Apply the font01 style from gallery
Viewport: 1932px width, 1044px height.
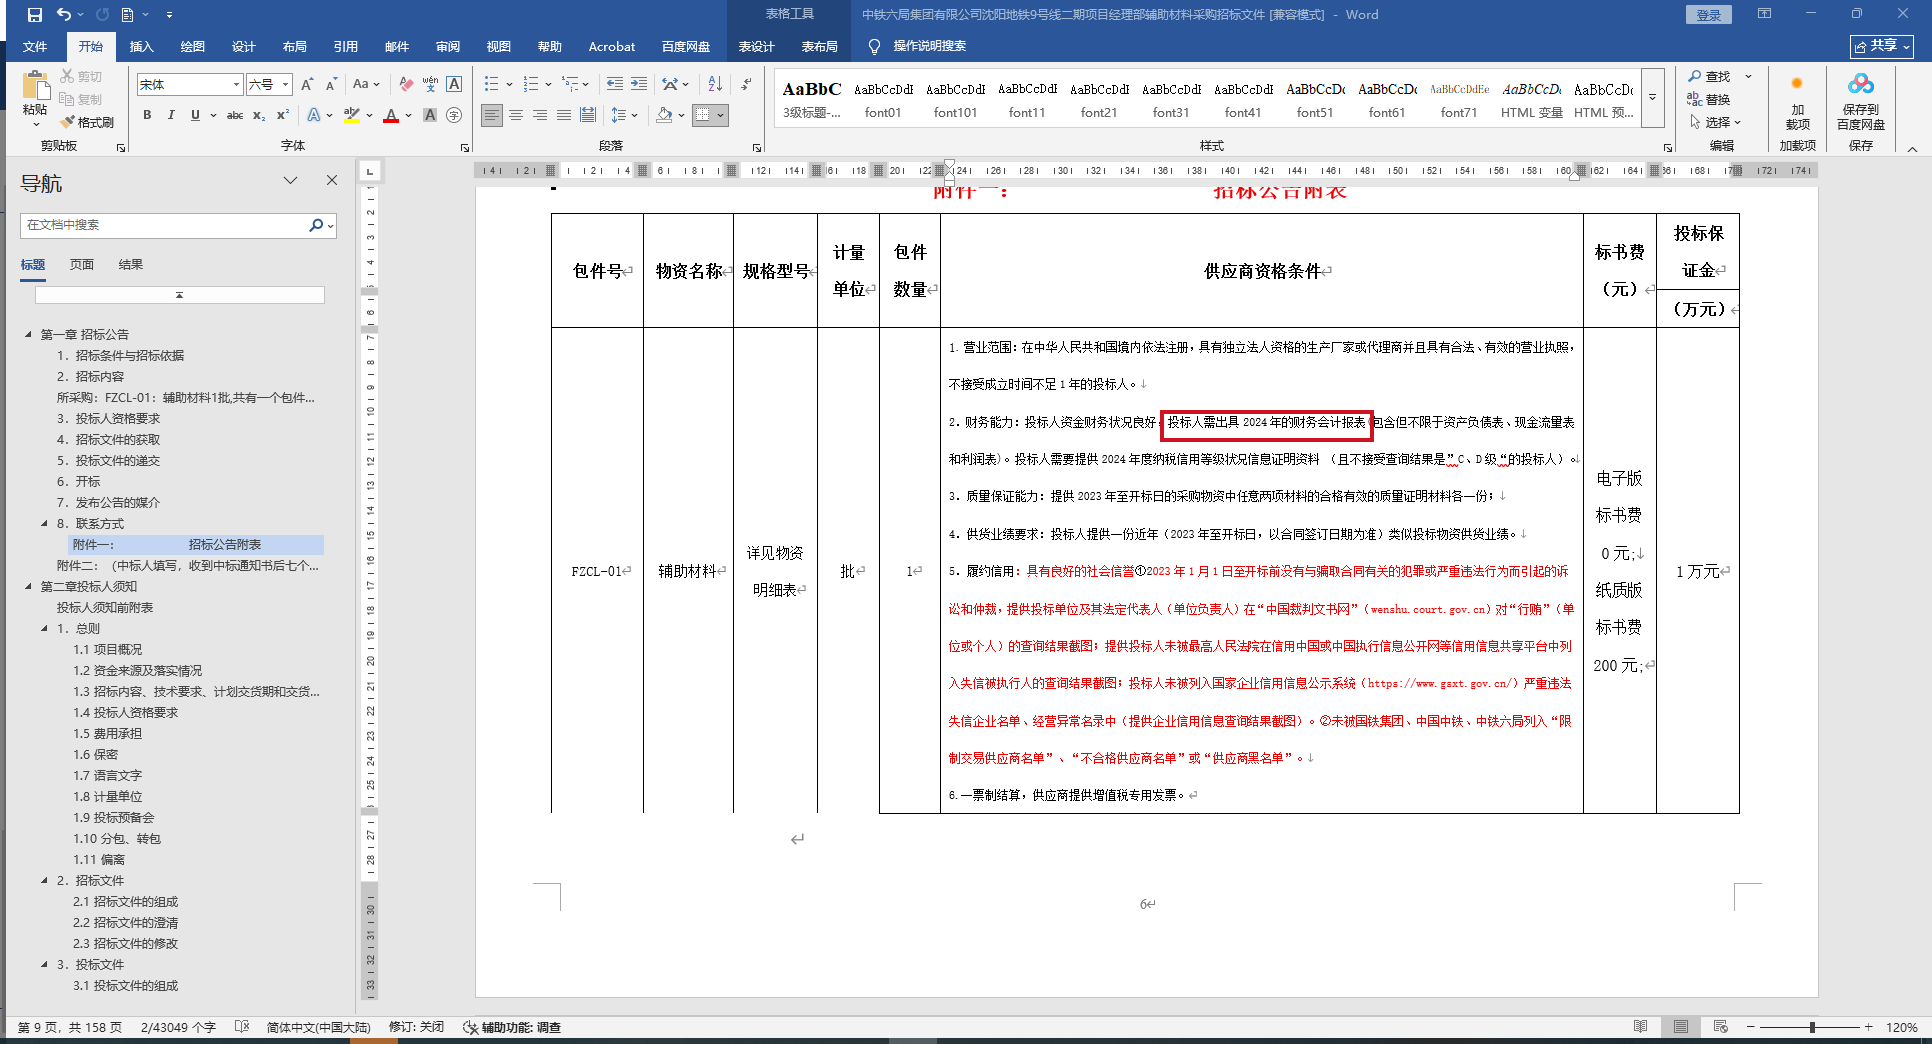883,99
